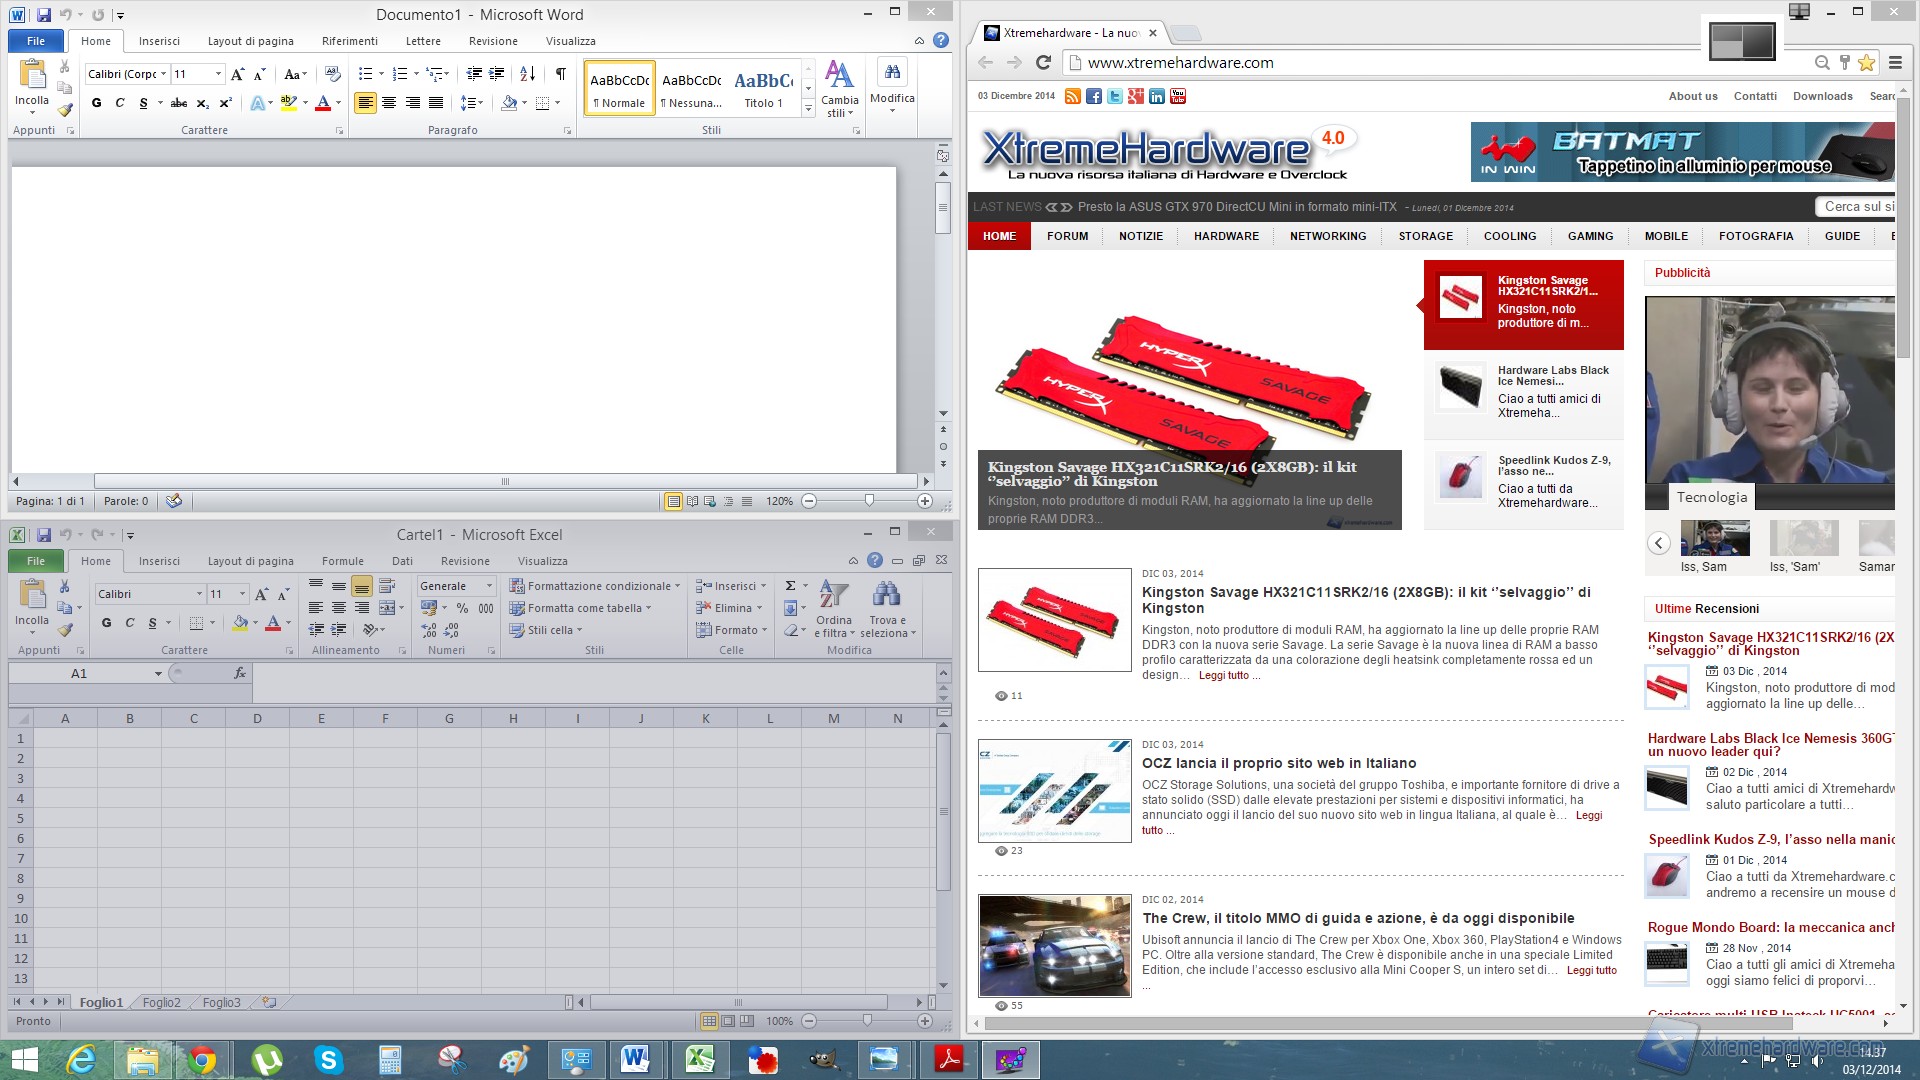Viewport: 1920px width, 1080px height.
Task: Click the AutoSum (Σ) icon in Excel
Action: pyautogui.click(x=789, y=585)
